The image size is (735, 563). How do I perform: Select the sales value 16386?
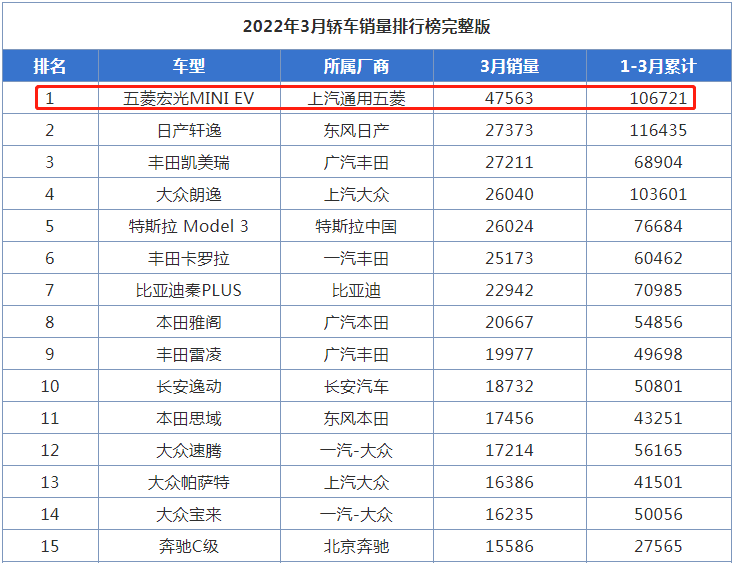click(510, 482)
